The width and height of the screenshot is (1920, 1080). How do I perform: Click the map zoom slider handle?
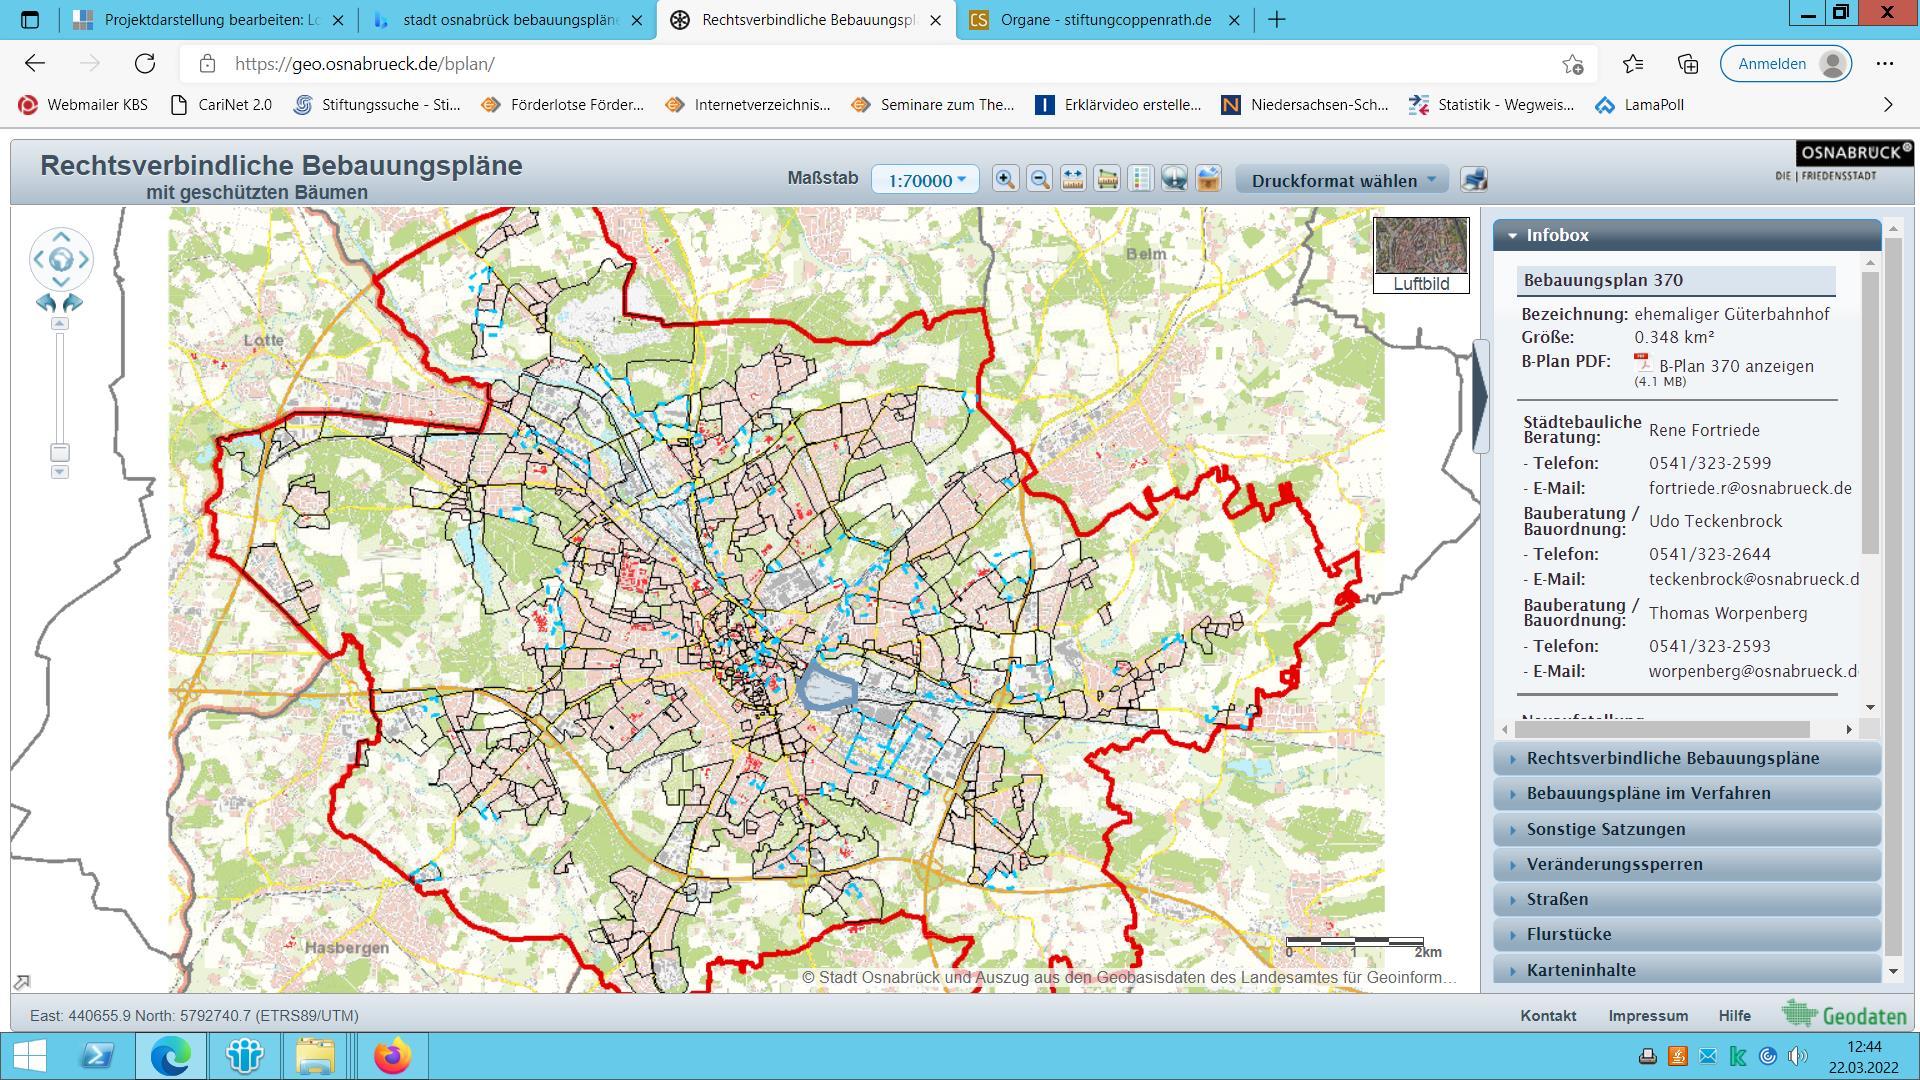point(60,452)
